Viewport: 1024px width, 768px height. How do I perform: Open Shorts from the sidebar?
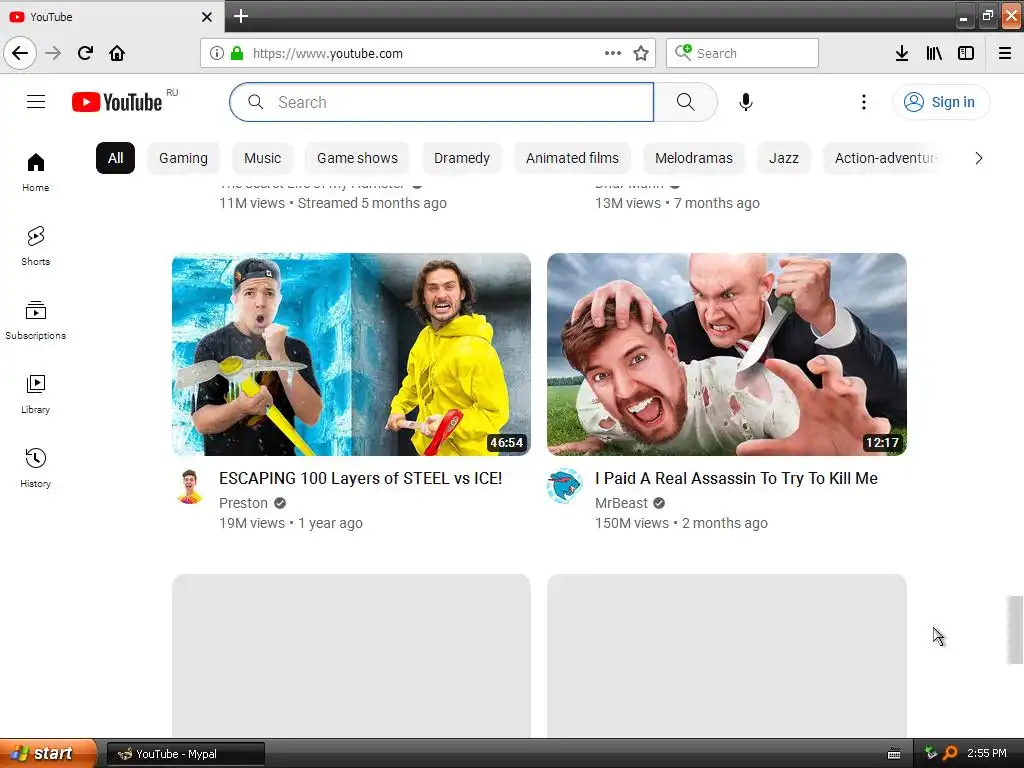pyautogui.click(x=36, y=246)
